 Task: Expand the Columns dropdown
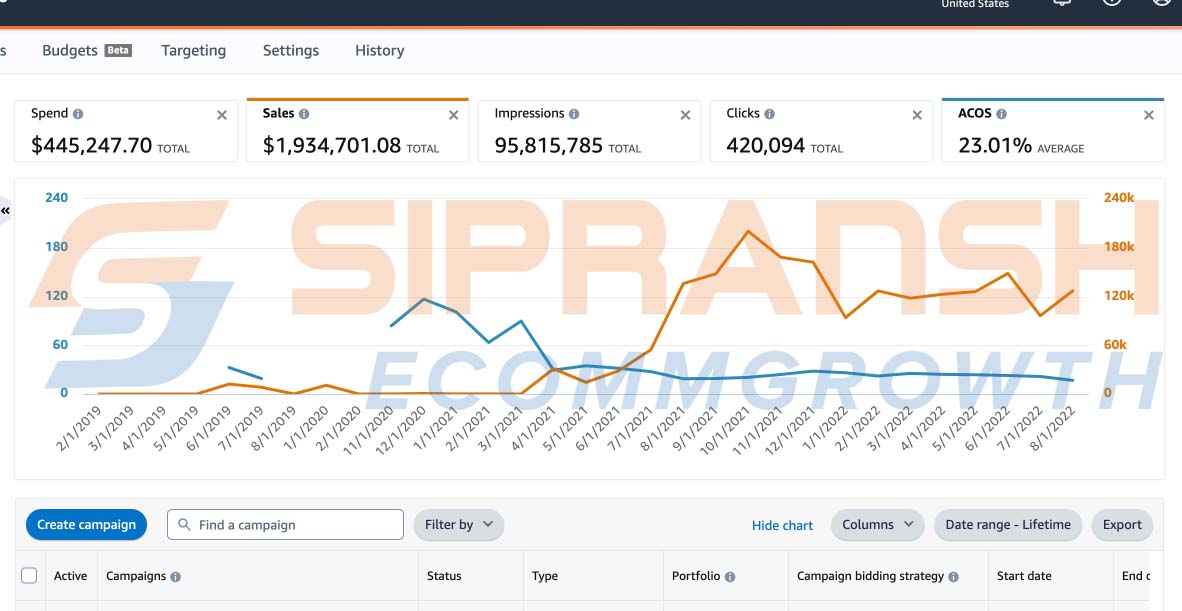(x=877, y=525)
